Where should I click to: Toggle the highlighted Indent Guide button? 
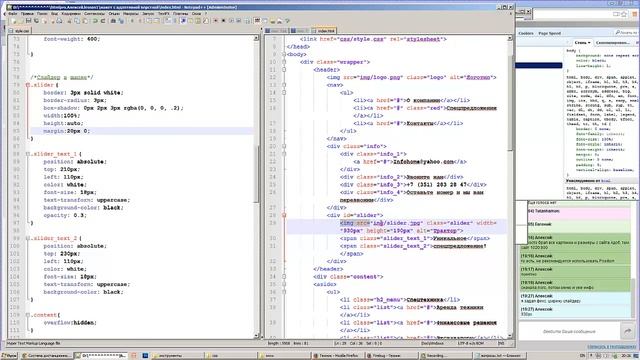pos(182,20)
